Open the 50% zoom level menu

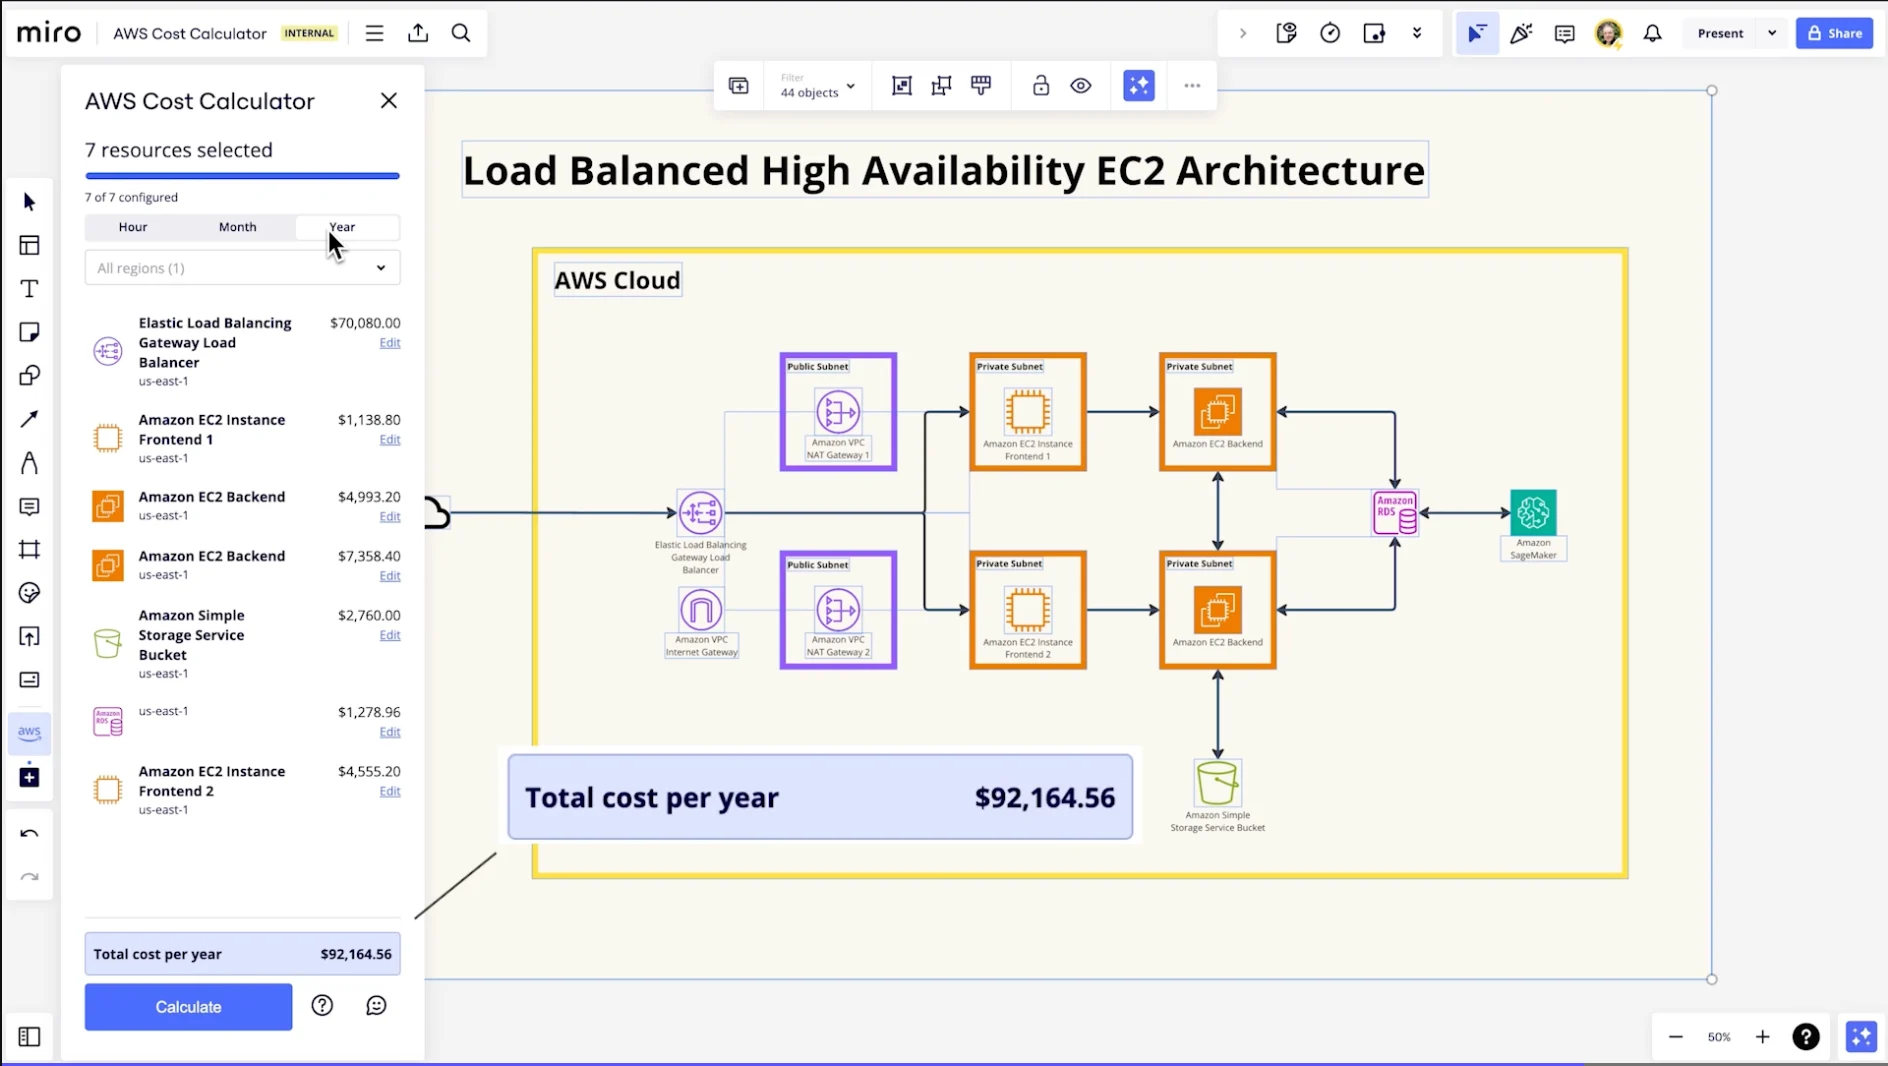(x=1719, y=1037)
